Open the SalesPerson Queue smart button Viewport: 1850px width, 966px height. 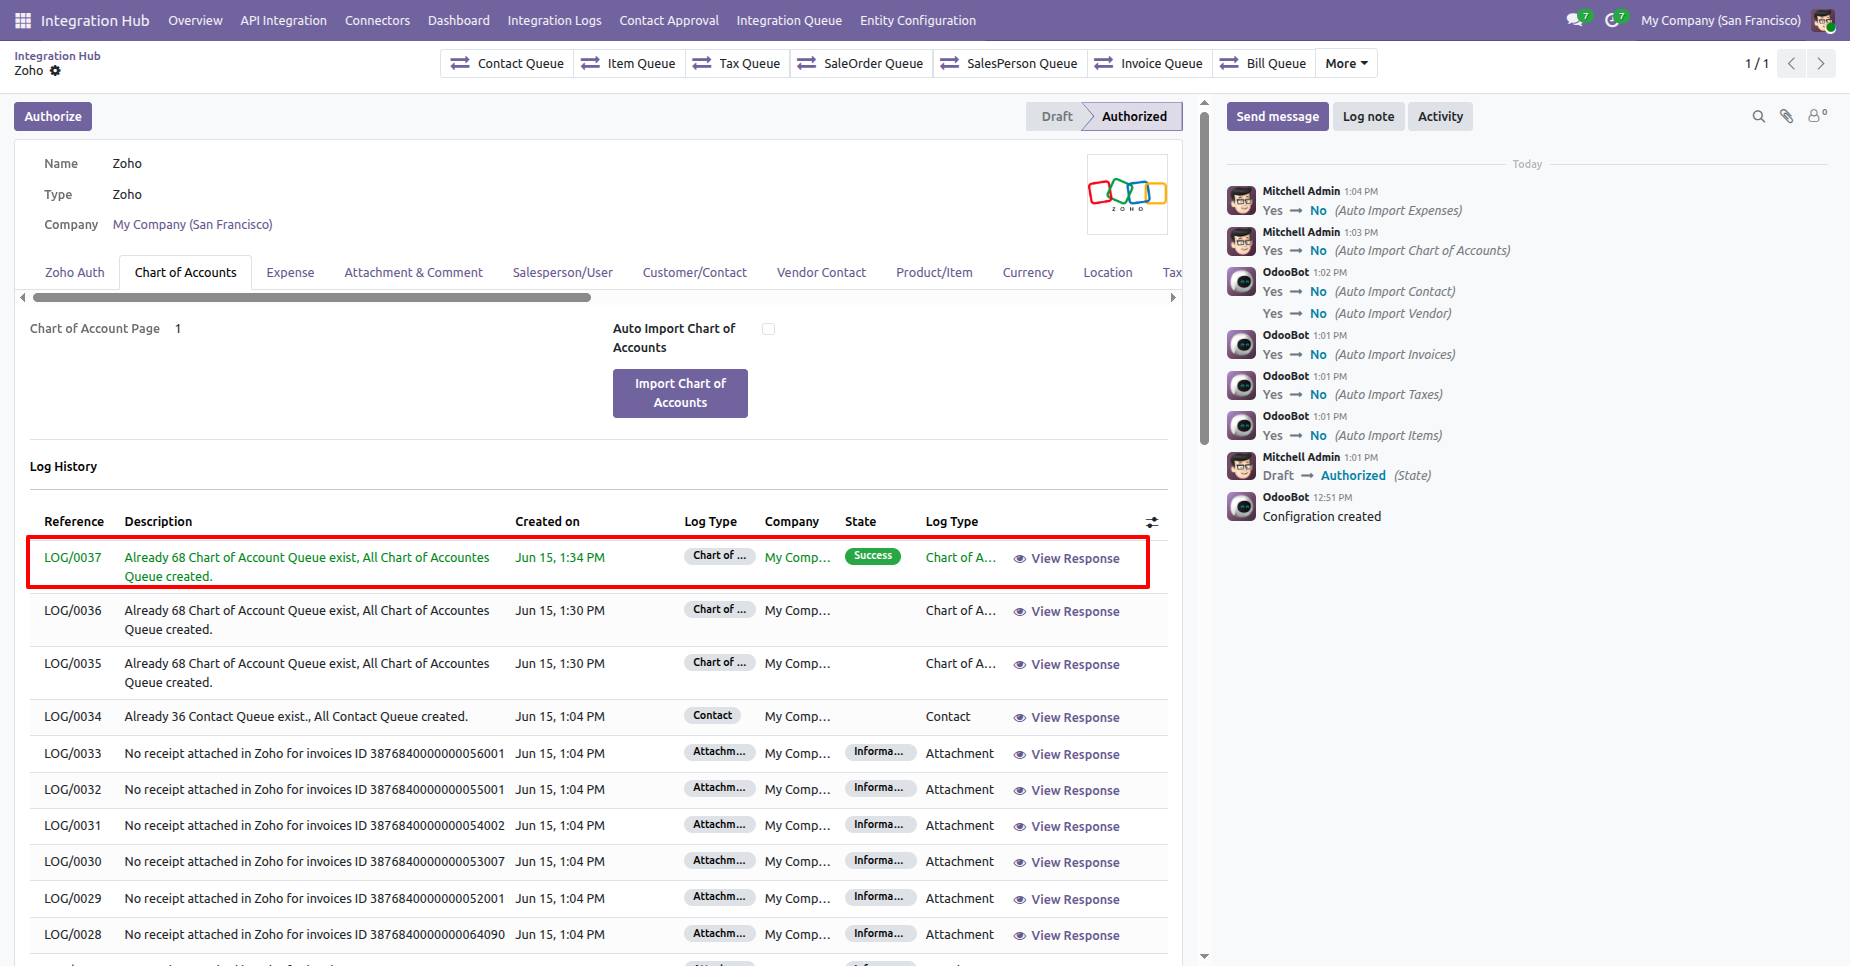1010,63
